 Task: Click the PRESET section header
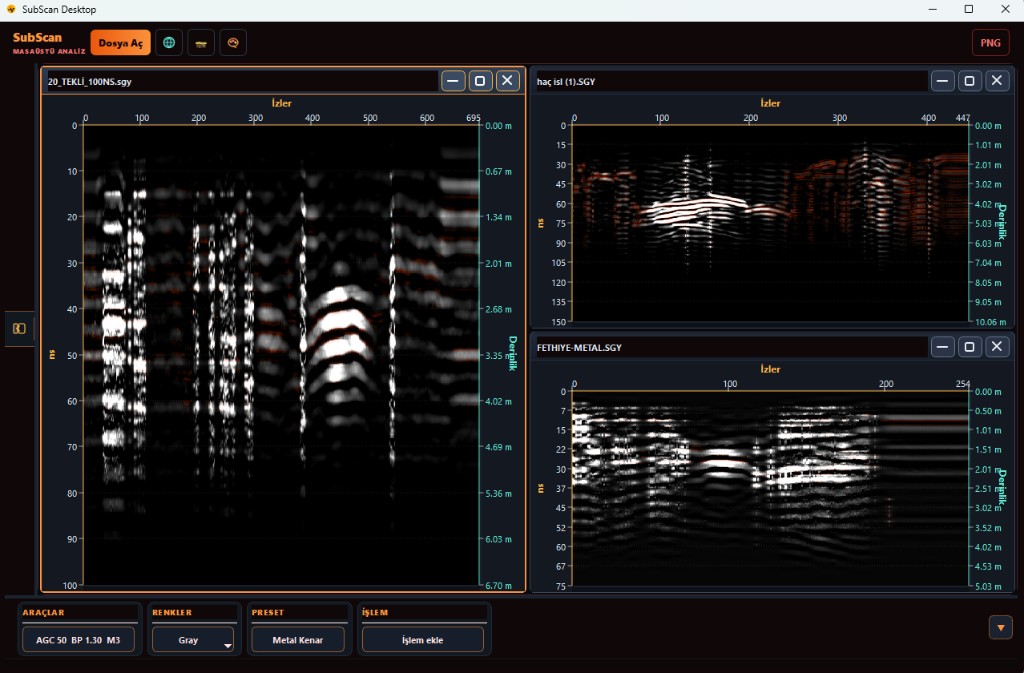pos(268,612)
